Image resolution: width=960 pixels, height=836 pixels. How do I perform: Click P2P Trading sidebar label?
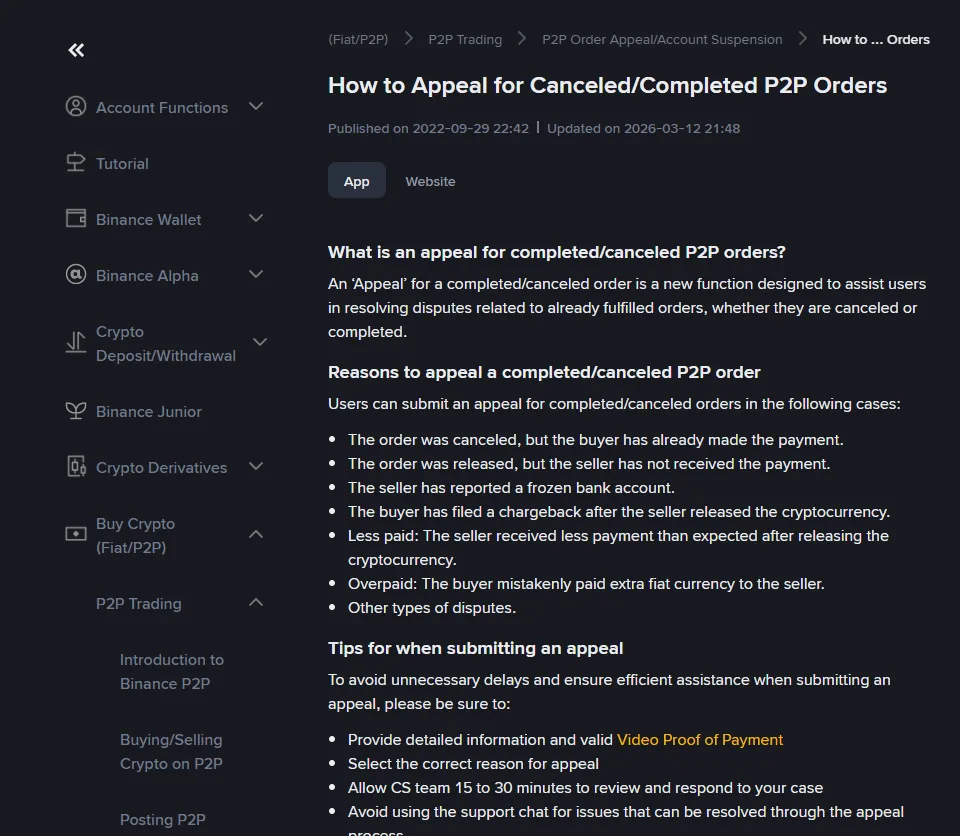(x=139, y=604)
